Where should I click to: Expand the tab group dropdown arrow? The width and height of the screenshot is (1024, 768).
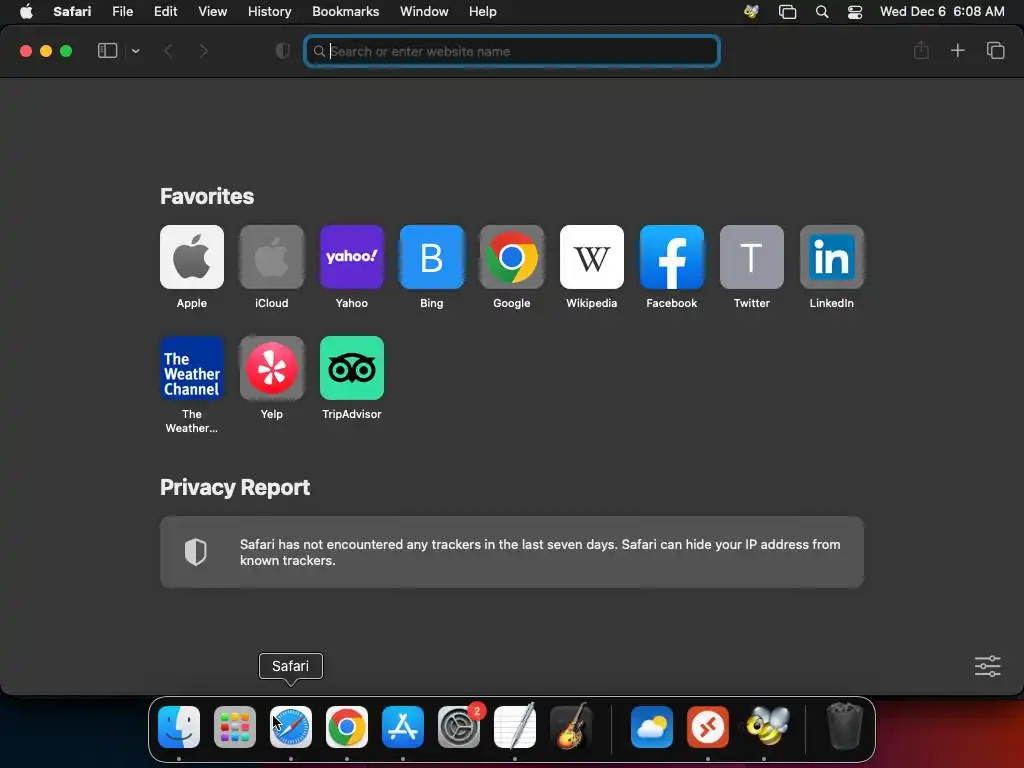[135, 51]
